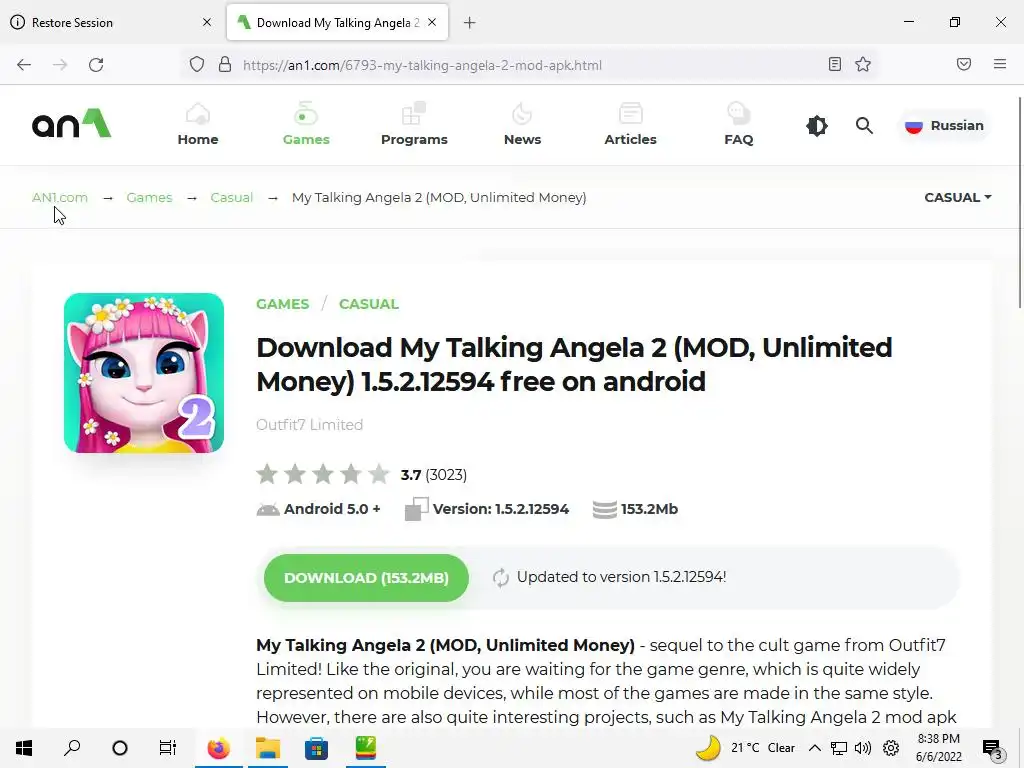This screenshot has height=768, width=1024.
Task: Close the Restore Session tab
Action: [207, 22]
